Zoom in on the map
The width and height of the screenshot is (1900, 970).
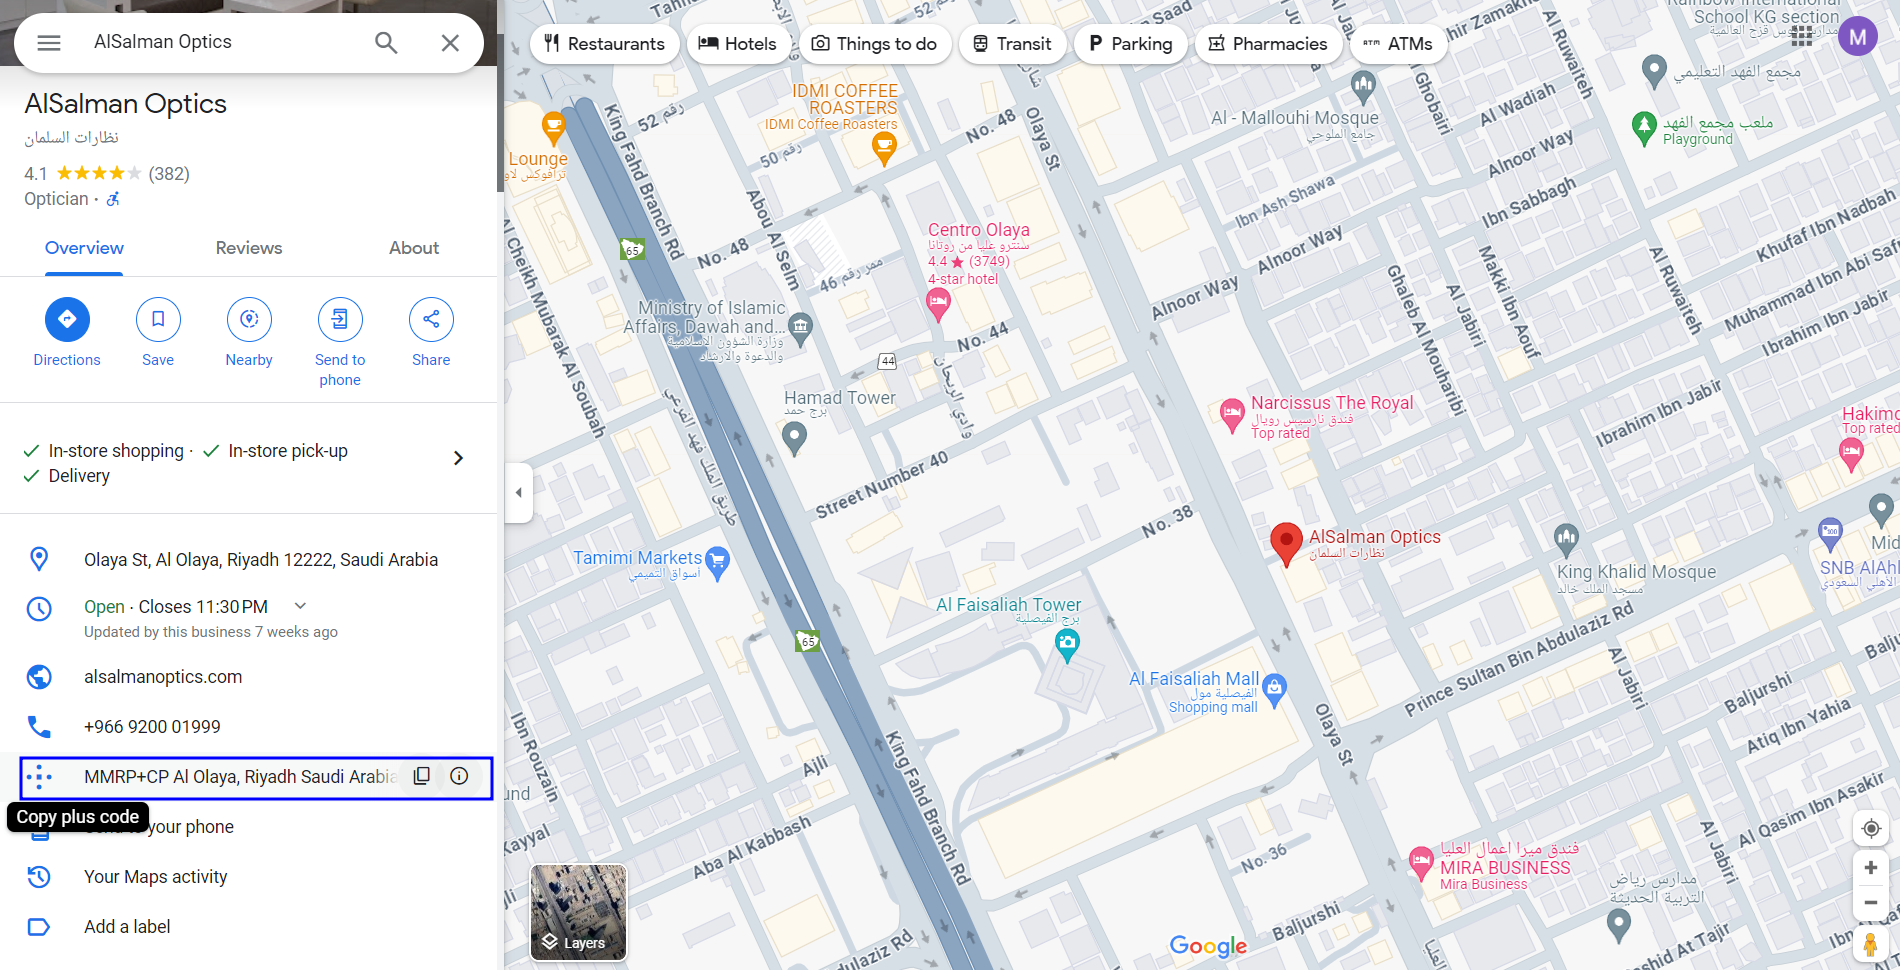(1870, 868)
